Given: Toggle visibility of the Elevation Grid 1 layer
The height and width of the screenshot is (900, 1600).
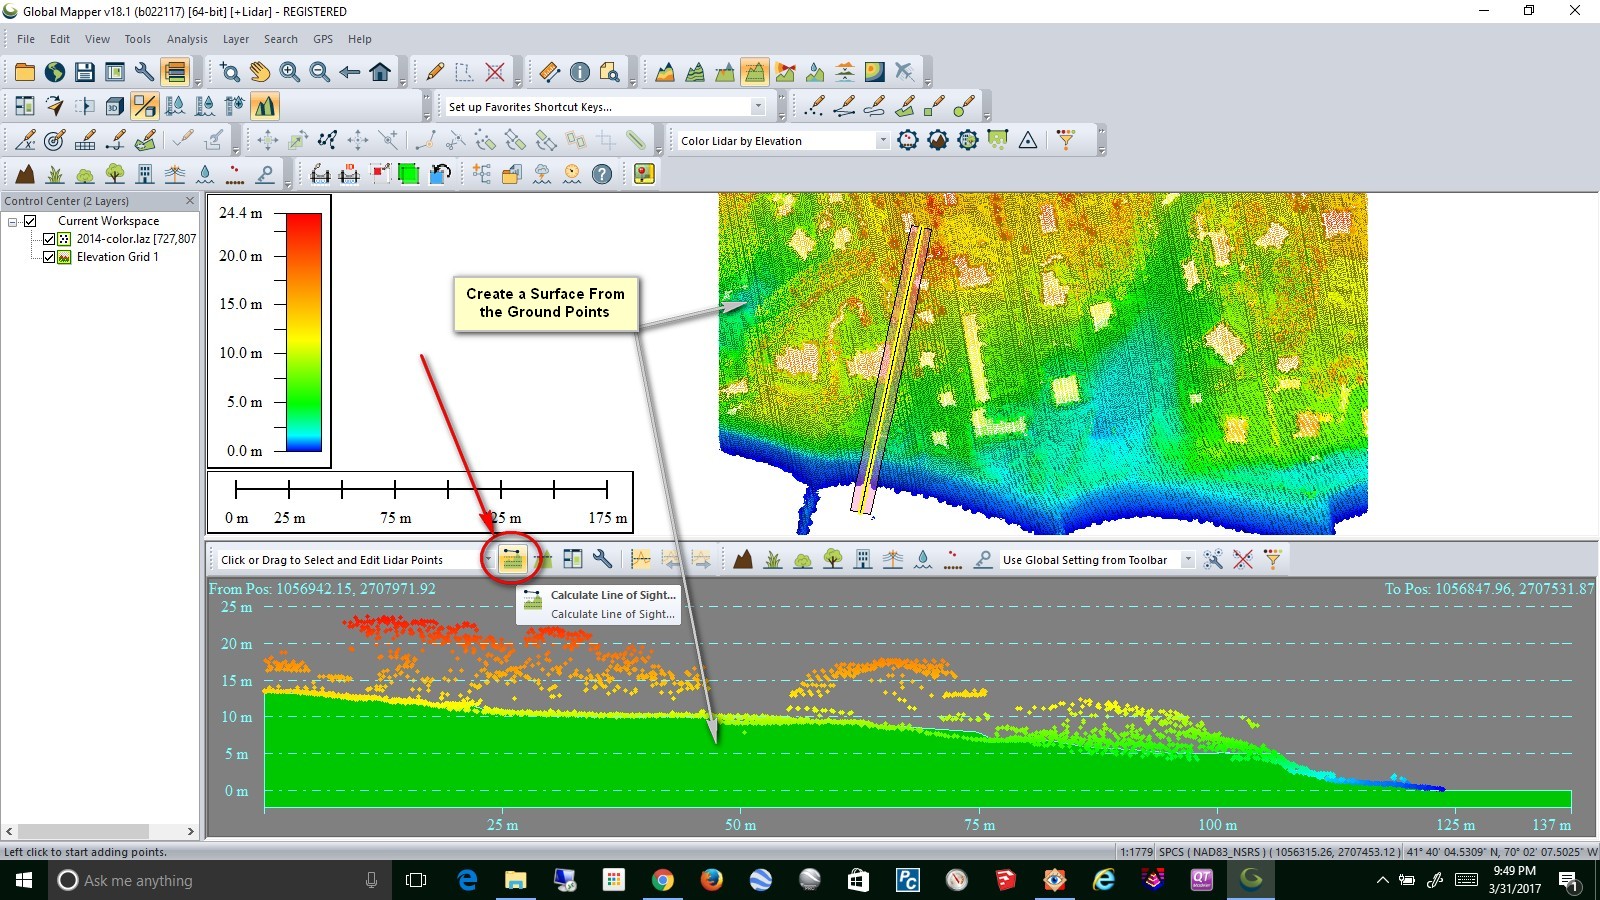Looking at the screenshot, I should [48, 257].
